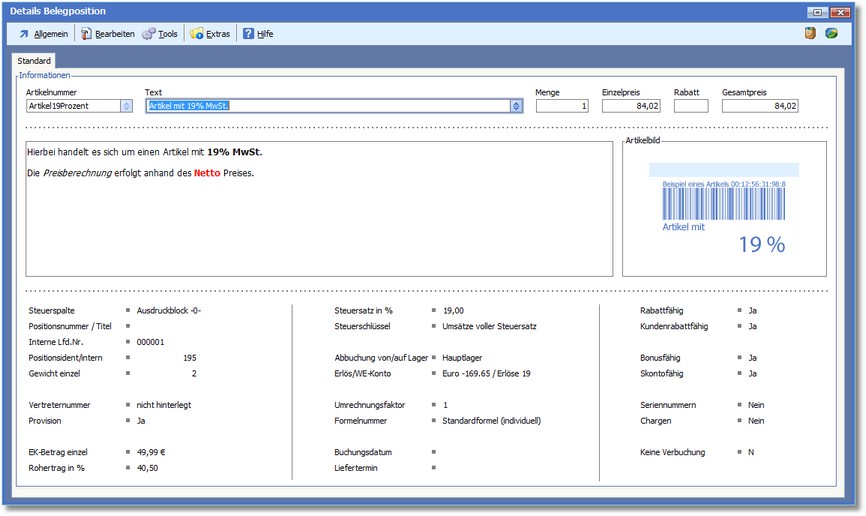866x516 pixels.
Task: Expand the Text field dropdown arrow
Action: pos(516,106)
